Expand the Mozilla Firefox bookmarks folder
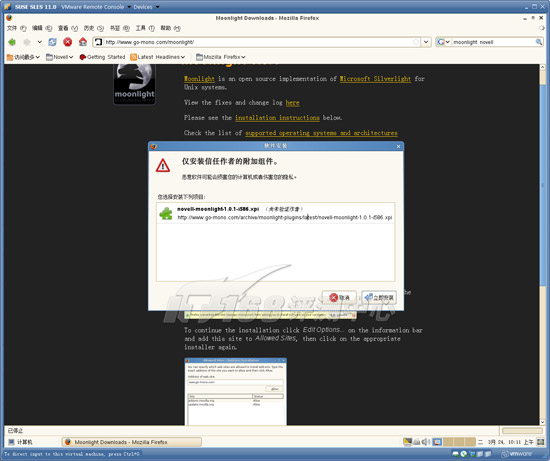Image resolution: width=550 pixels, height=461 pixels. pos(221,57)
